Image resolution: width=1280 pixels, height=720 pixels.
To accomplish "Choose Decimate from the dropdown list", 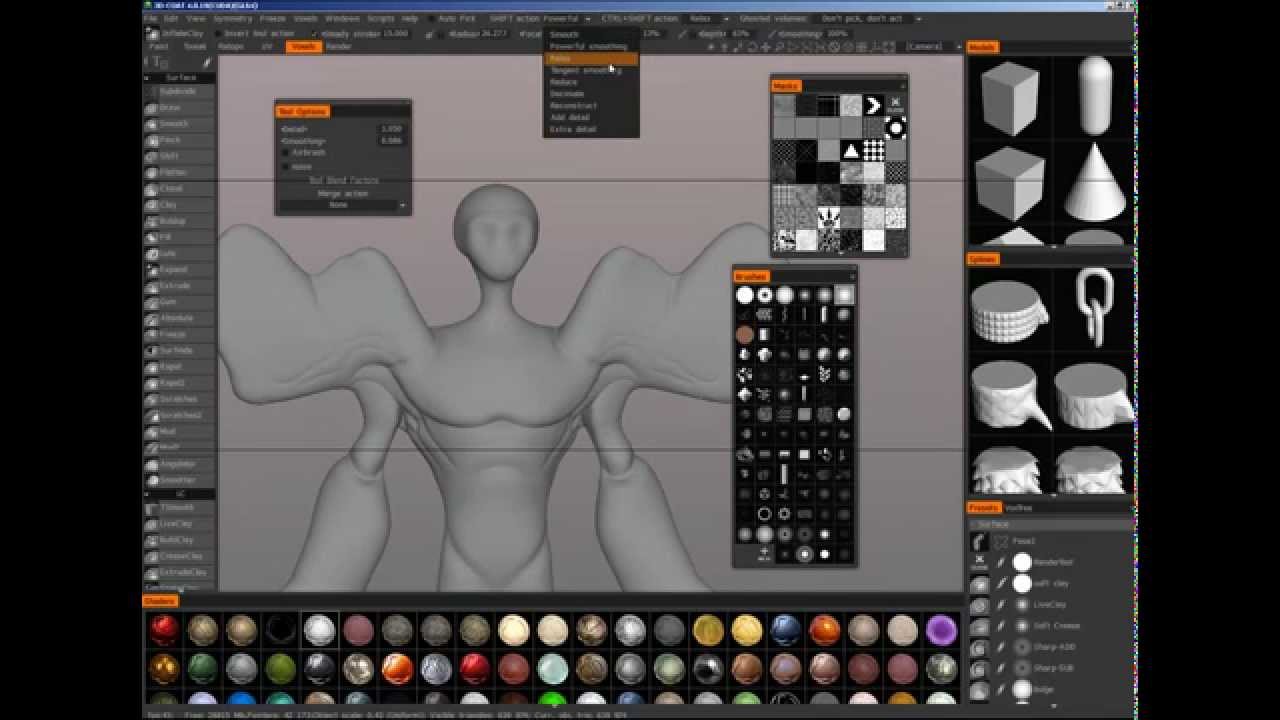I will 590,94.
